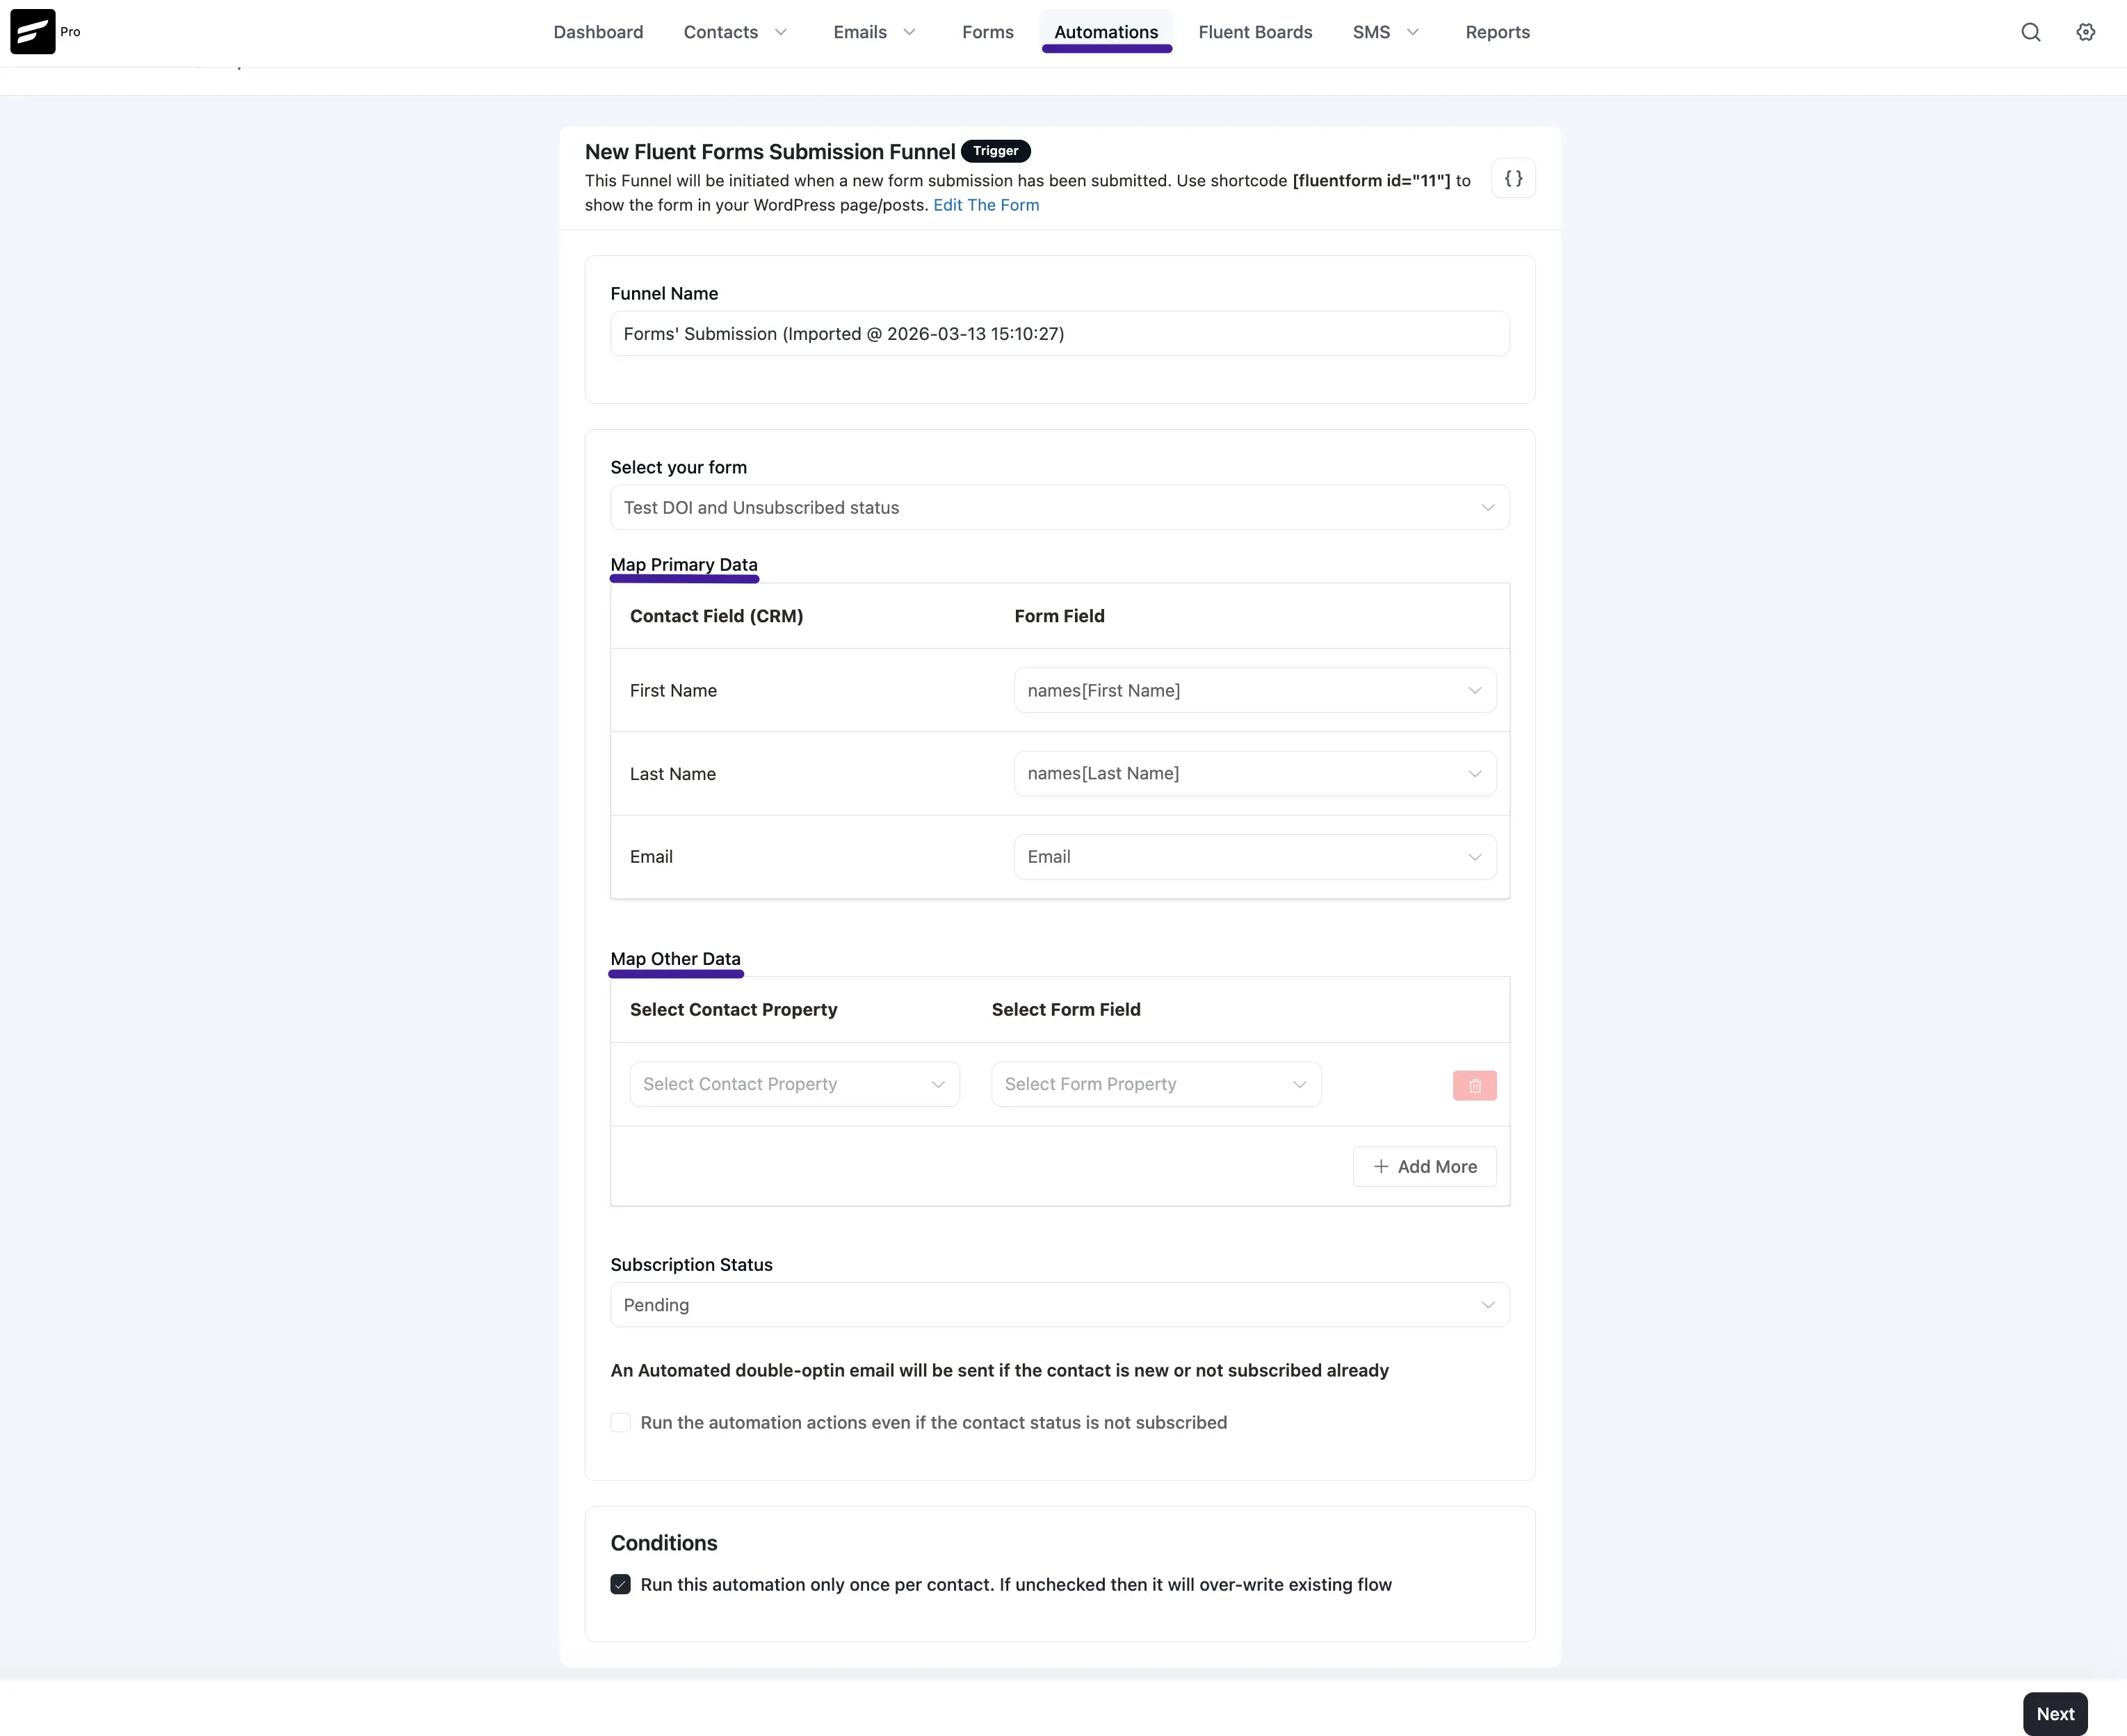The width and height of the screenshot is (2127, 1736).
Task: Open Select Contact Property dropdown
Action: tap(794, 1084)
